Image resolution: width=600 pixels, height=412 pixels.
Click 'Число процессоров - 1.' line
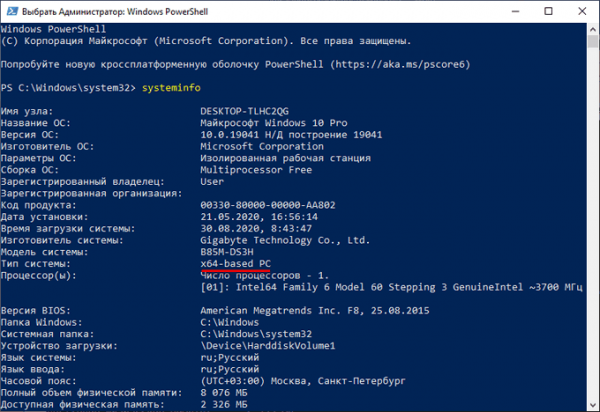coord(264,275)
